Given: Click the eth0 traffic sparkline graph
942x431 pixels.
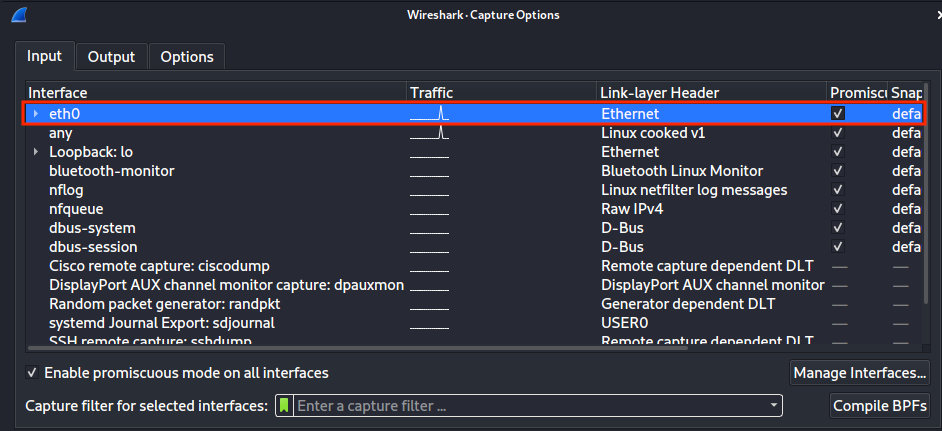Looking at the screenshot, I should (430, 114).
